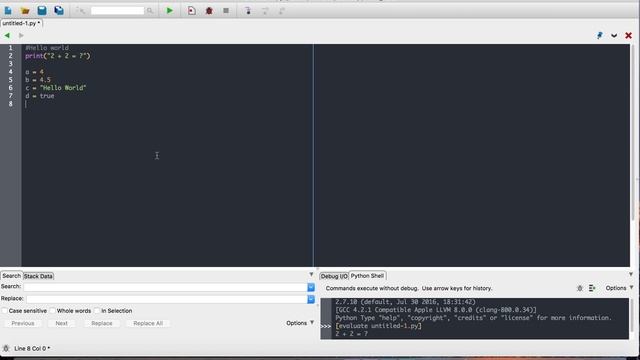Click the magnifier icon next to toolbar search
The height and width of the screenshot is (360, 640).
coord(150,11)
